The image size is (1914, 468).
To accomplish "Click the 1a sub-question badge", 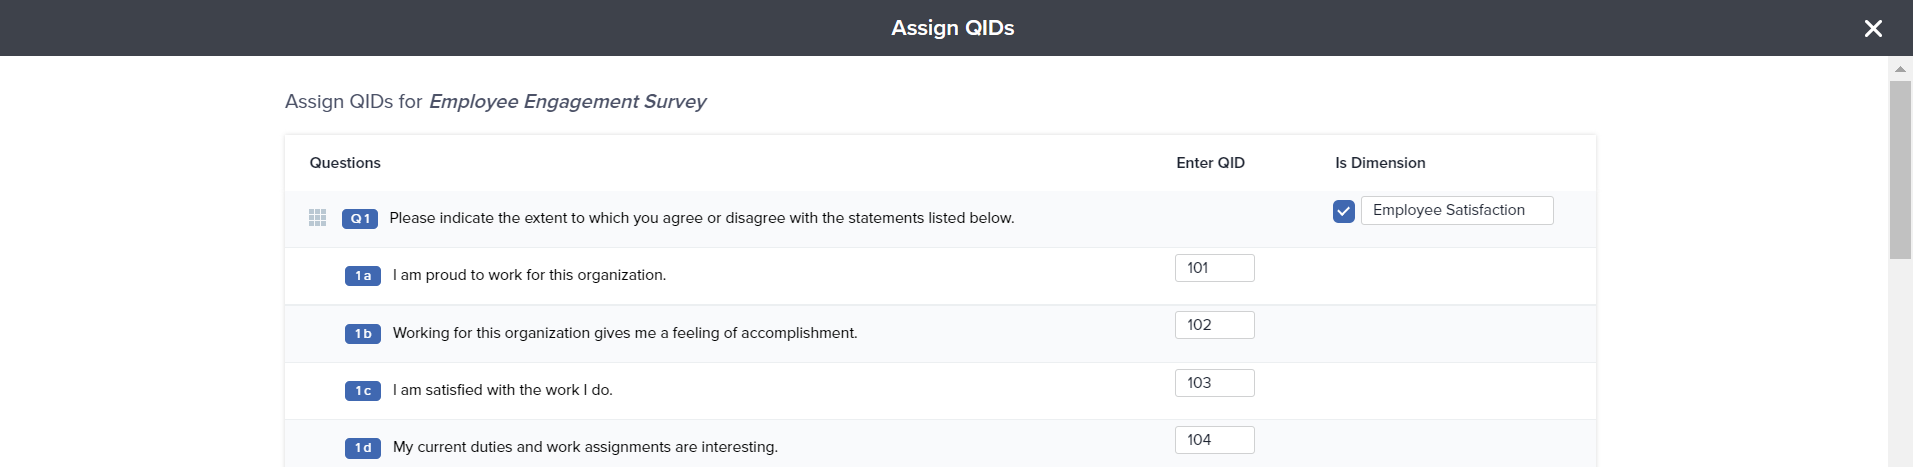I will [363, 276].
